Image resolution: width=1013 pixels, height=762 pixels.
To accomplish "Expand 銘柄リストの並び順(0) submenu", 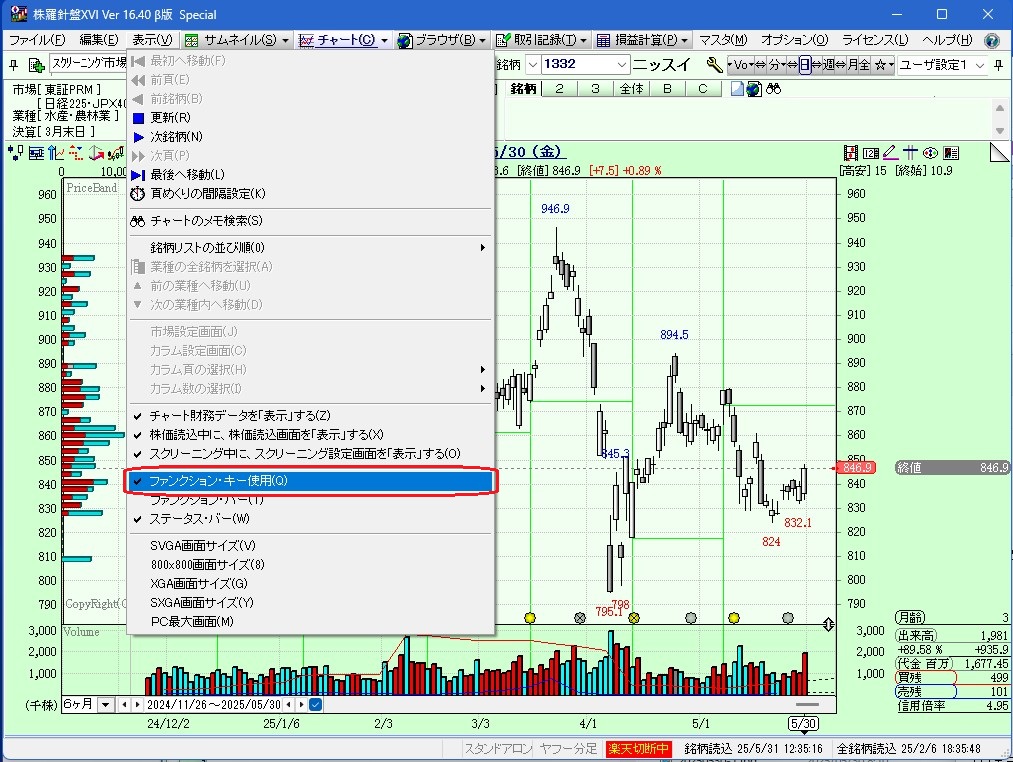I will point(310,248).
